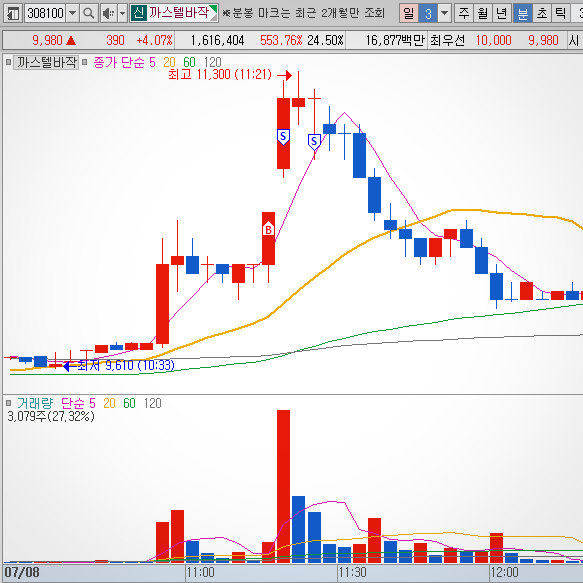Click the first S sell marker on the chart
The width and height of the screenshot is (583, 583).
[283, 137]
